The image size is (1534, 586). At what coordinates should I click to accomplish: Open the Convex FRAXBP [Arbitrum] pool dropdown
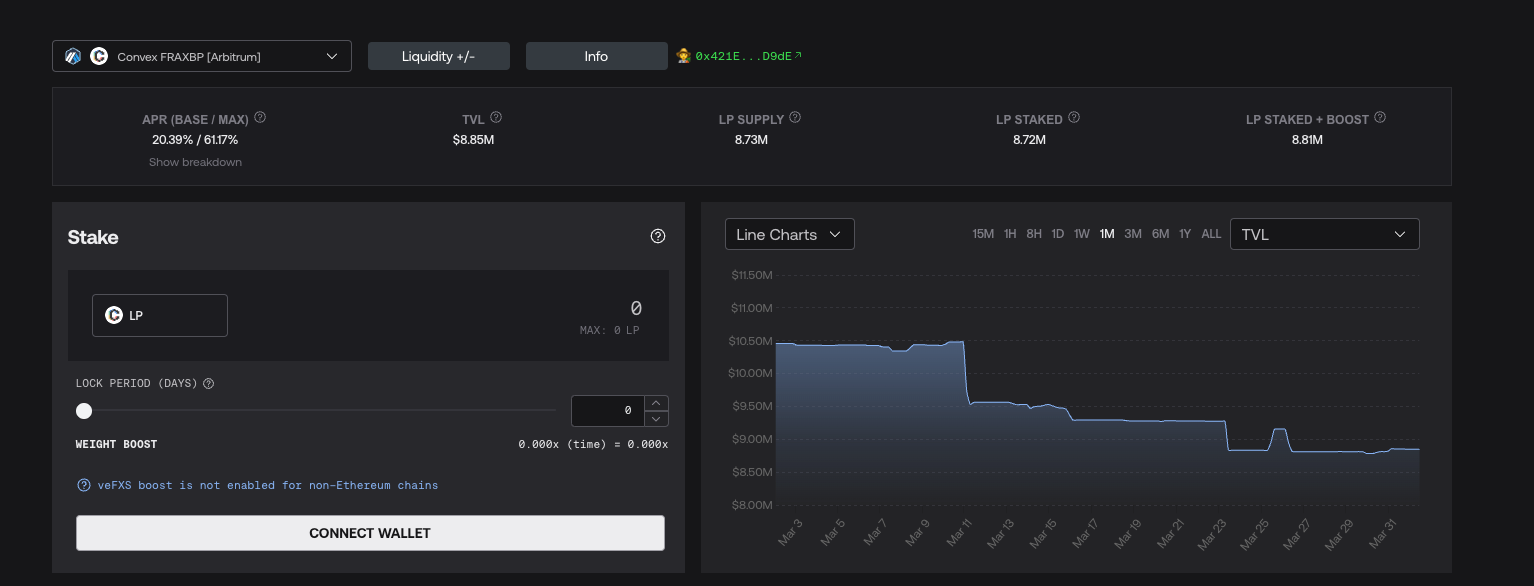point(202,56)
